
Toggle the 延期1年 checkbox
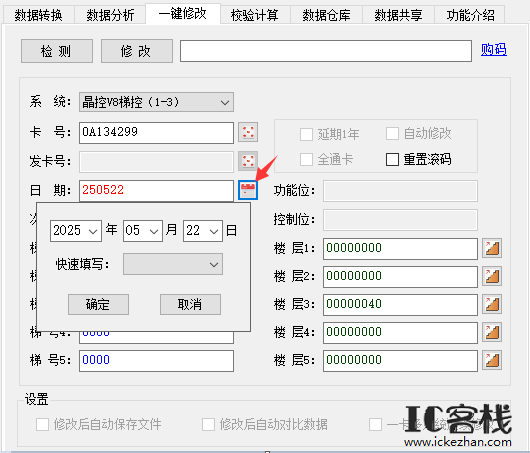pyautogui.click(x=306, y=134)
